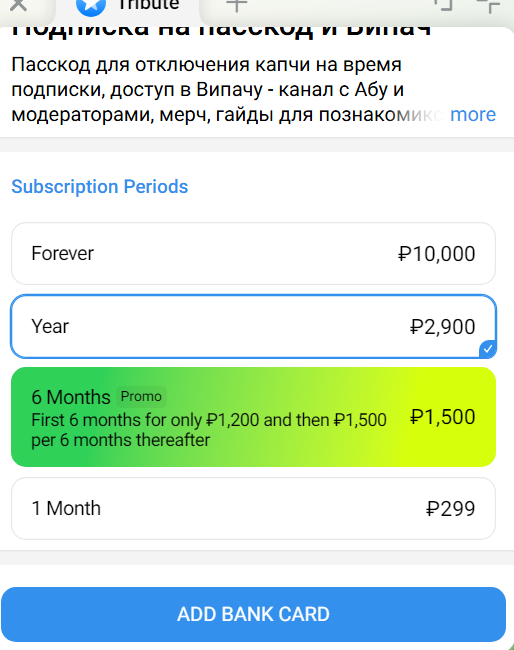The image size is (514, 650).
Task: Click the rightmost corner-bracket icon in the top bar
Action: point(489,5)
